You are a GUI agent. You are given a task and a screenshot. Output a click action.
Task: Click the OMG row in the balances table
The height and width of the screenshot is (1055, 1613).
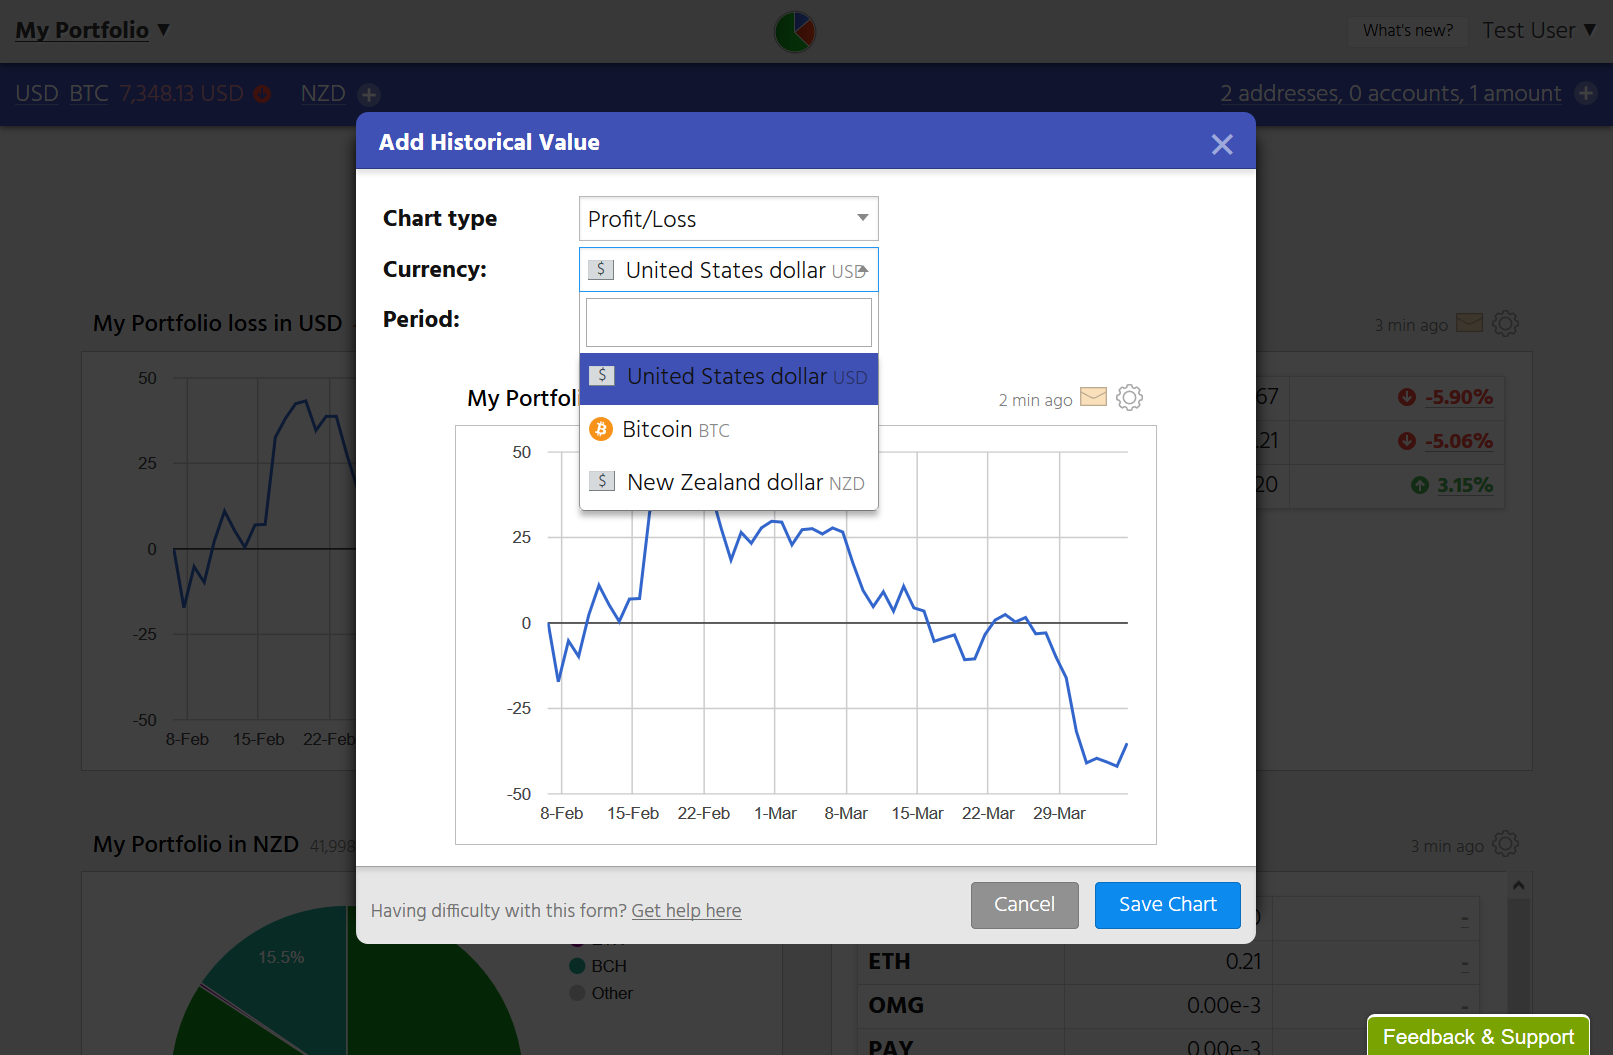[x=1168, y=1006]
